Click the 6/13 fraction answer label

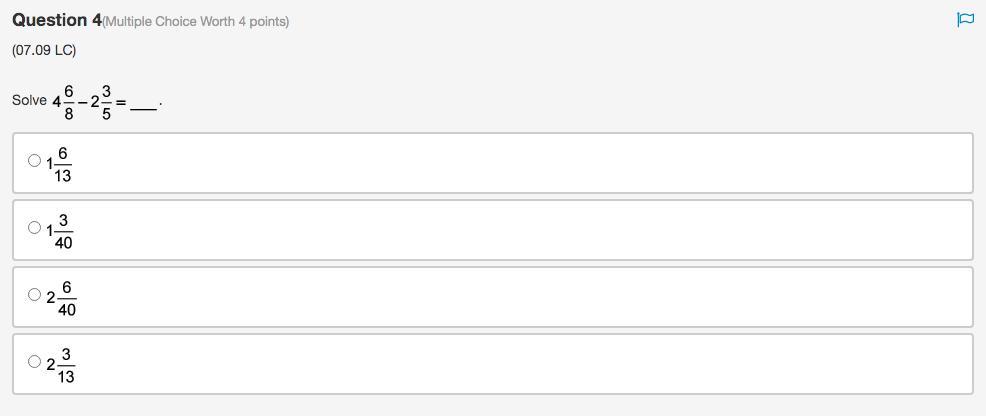tap(58, 163)
